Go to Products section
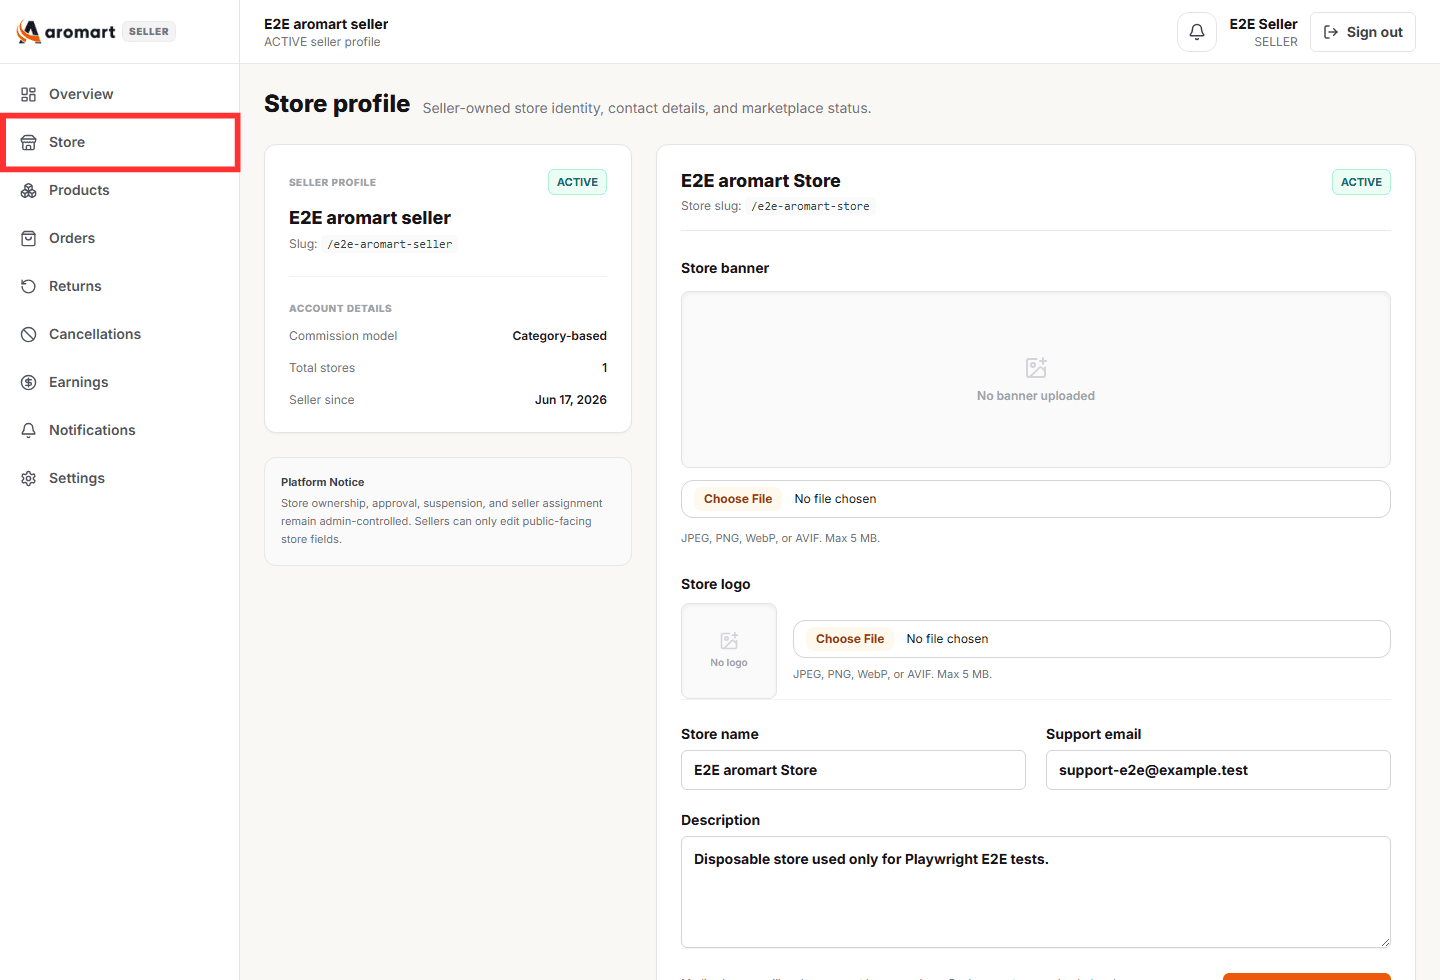 (x=120, y=190)
